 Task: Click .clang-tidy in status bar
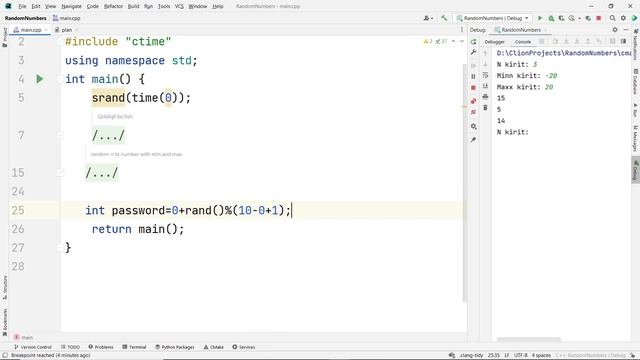click(x=471, y=356)
